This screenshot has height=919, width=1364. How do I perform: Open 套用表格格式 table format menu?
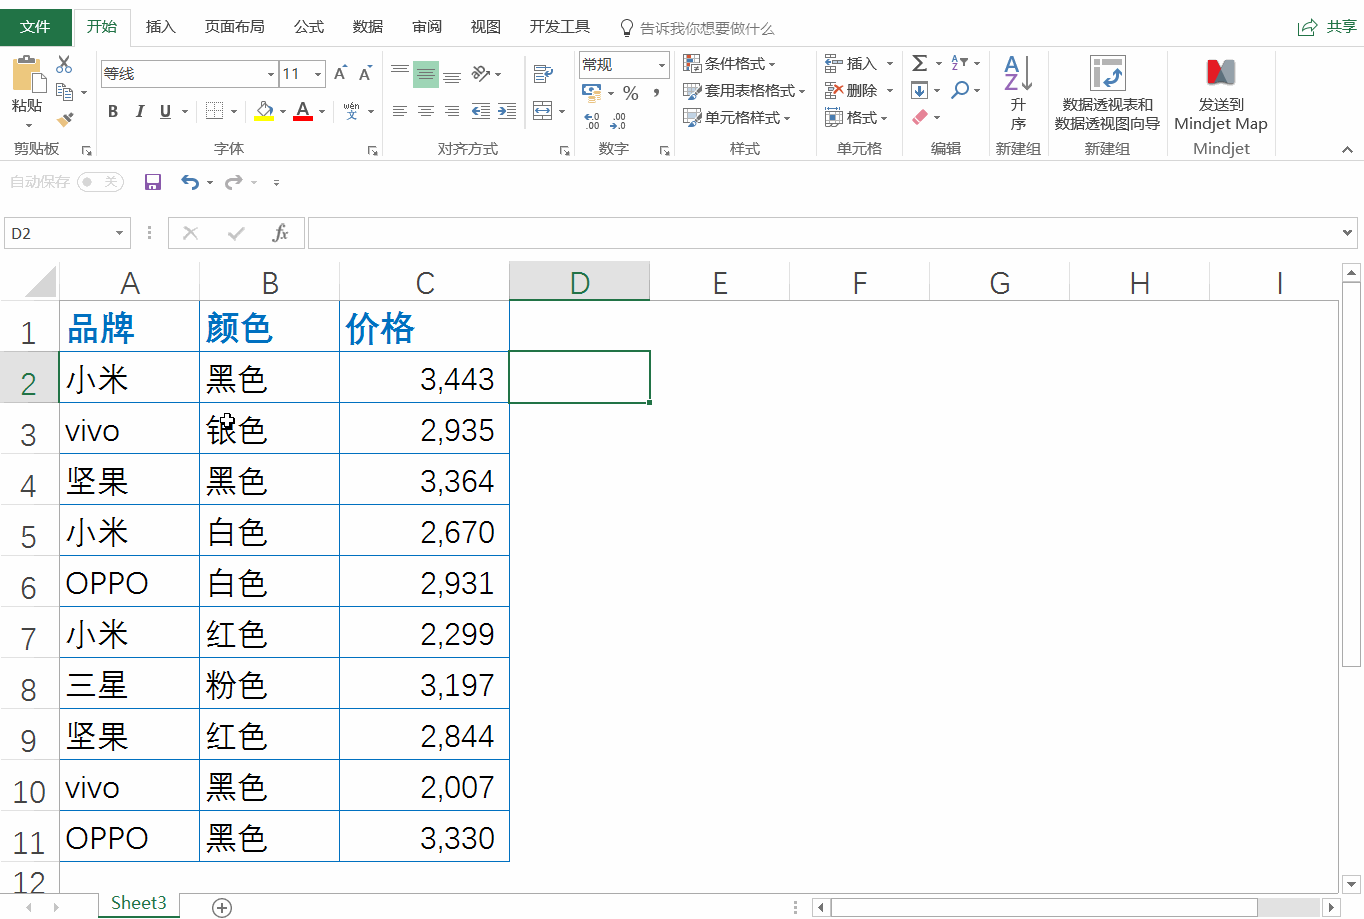(744, 91)
